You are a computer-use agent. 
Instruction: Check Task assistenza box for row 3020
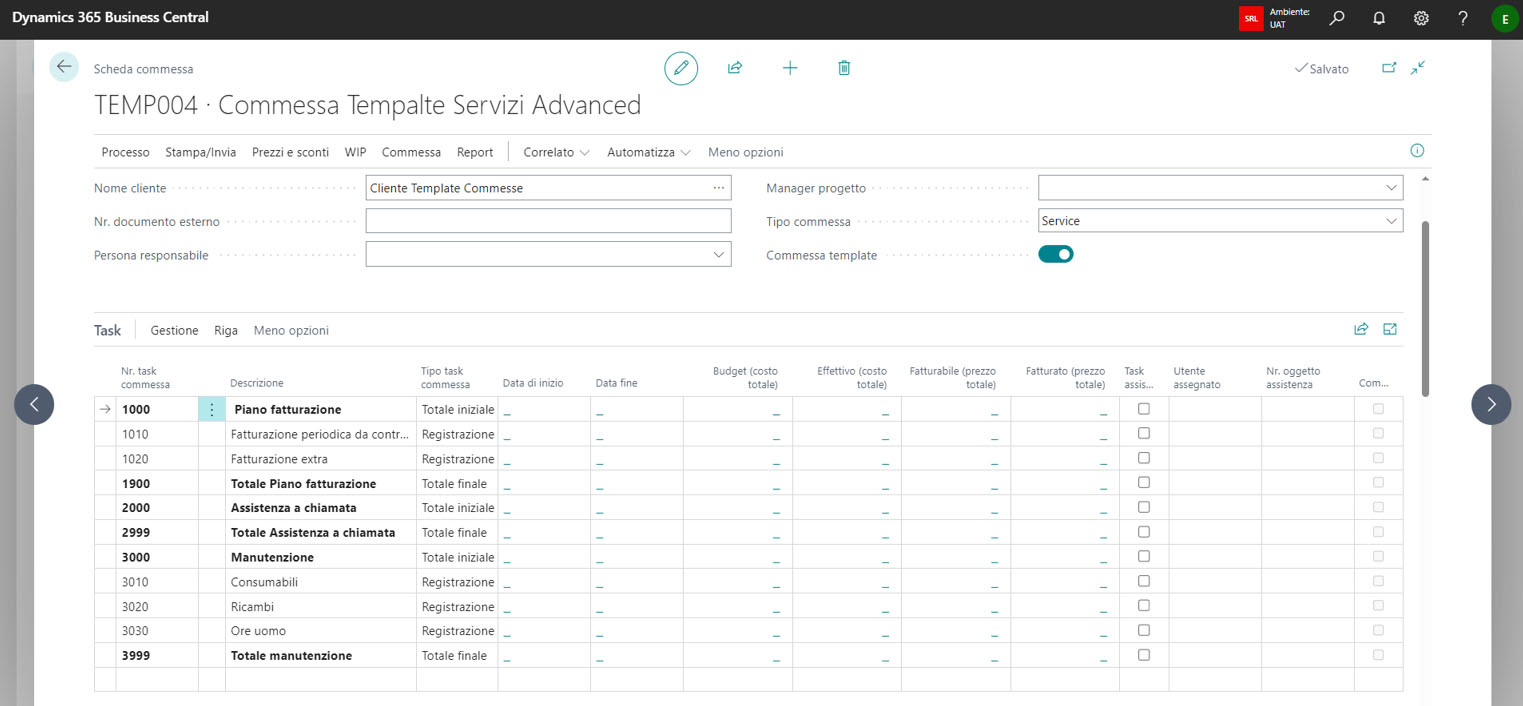(1144, 606)
